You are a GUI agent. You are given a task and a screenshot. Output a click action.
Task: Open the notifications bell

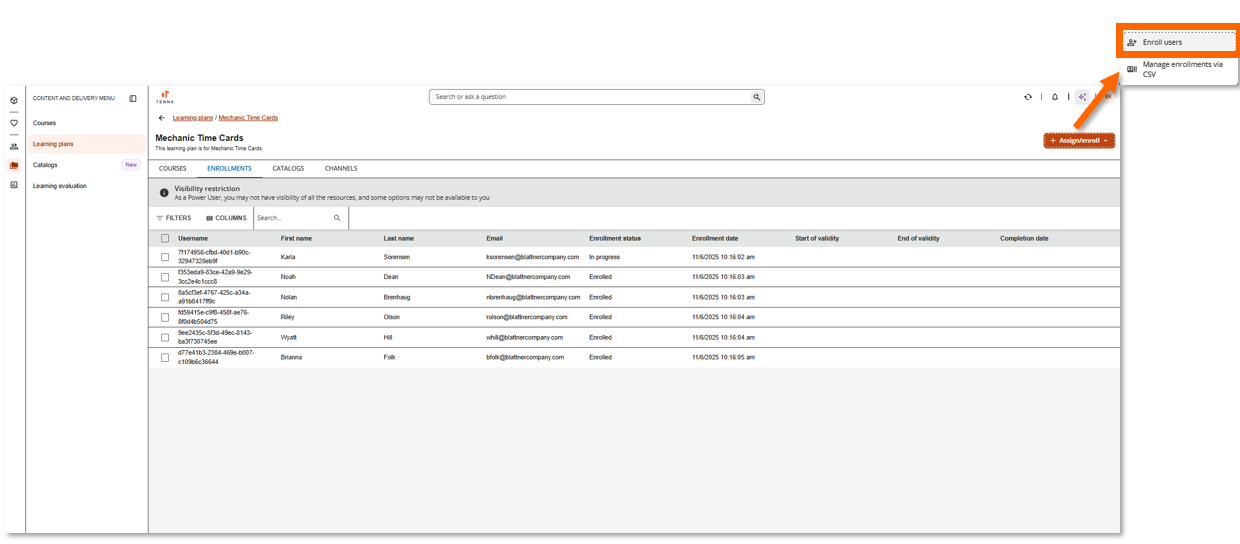tap(1054, 97)
